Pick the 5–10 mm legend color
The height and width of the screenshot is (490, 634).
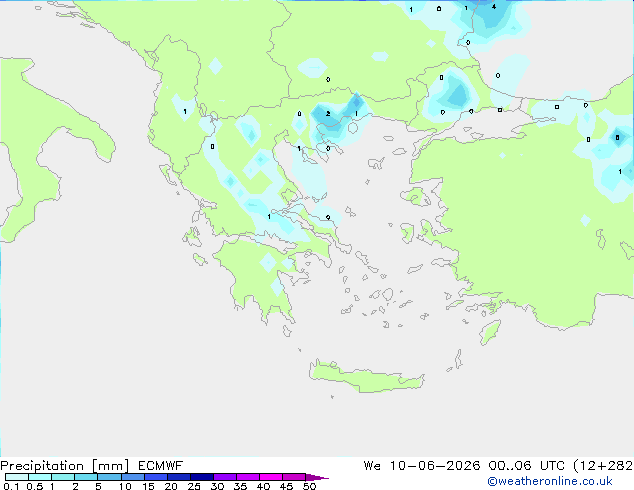(x=109, y=477)
